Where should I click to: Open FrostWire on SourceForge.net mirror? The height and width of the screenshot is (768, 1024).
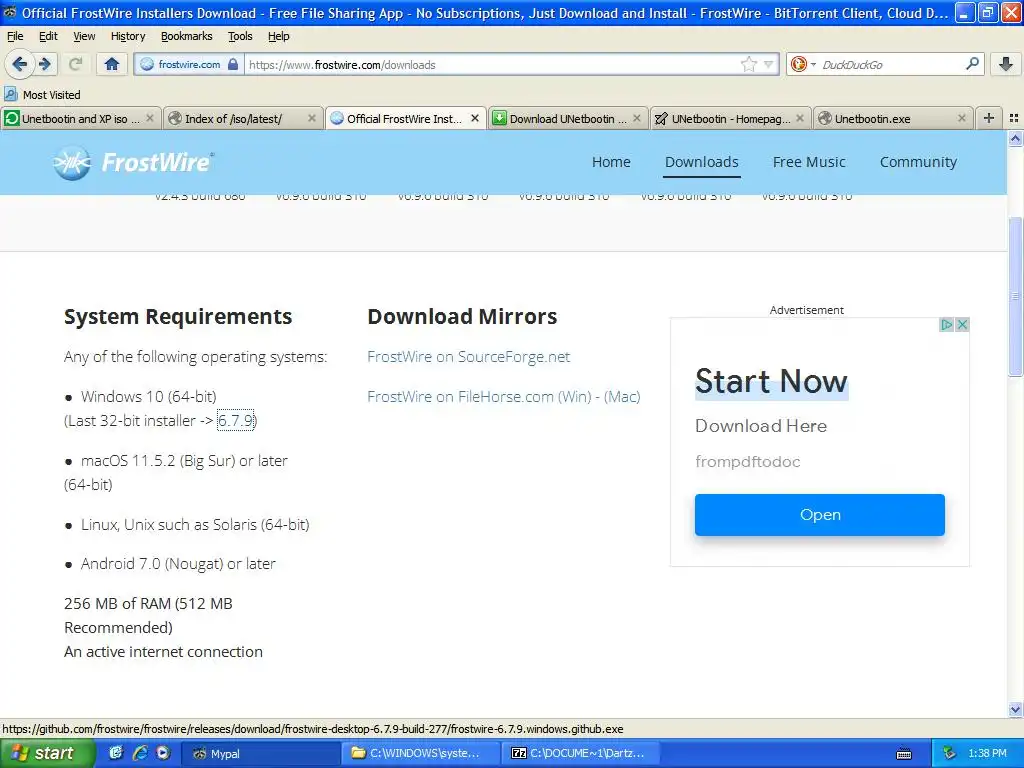[x=468, y=357]
